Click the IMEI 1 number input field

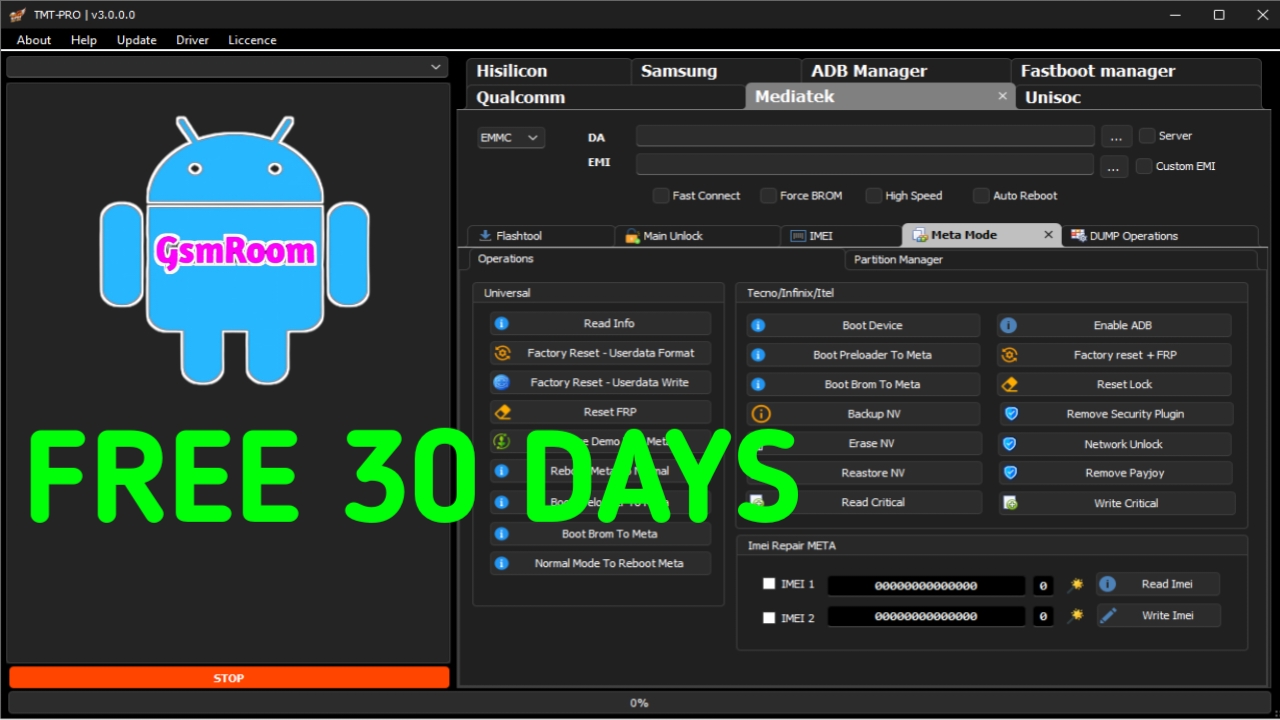coord(926,586)
